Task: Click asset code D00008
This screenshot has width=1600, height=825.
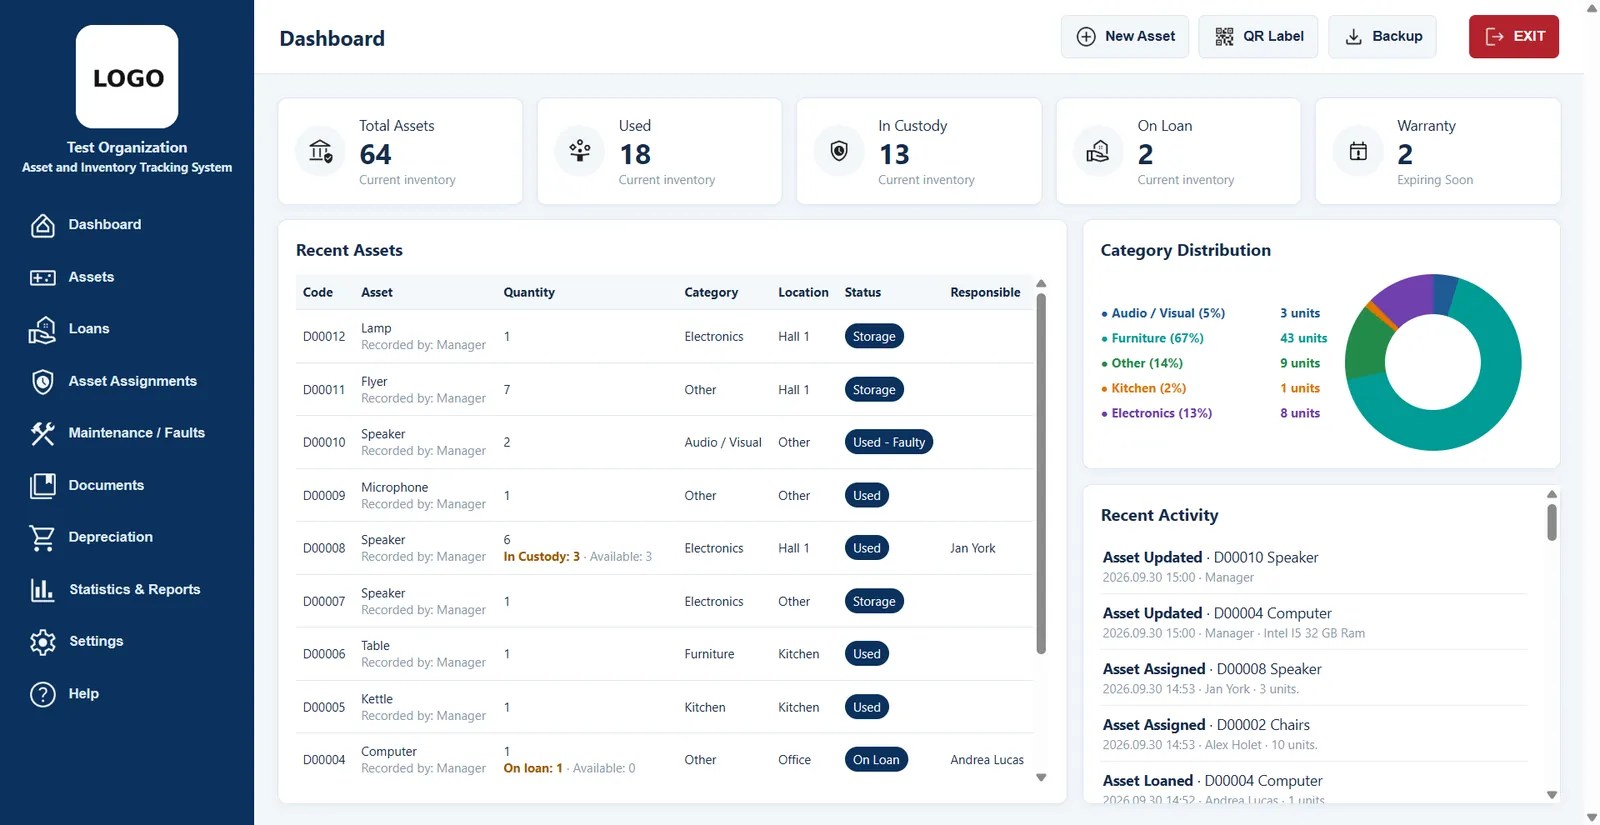Action: 324,549
